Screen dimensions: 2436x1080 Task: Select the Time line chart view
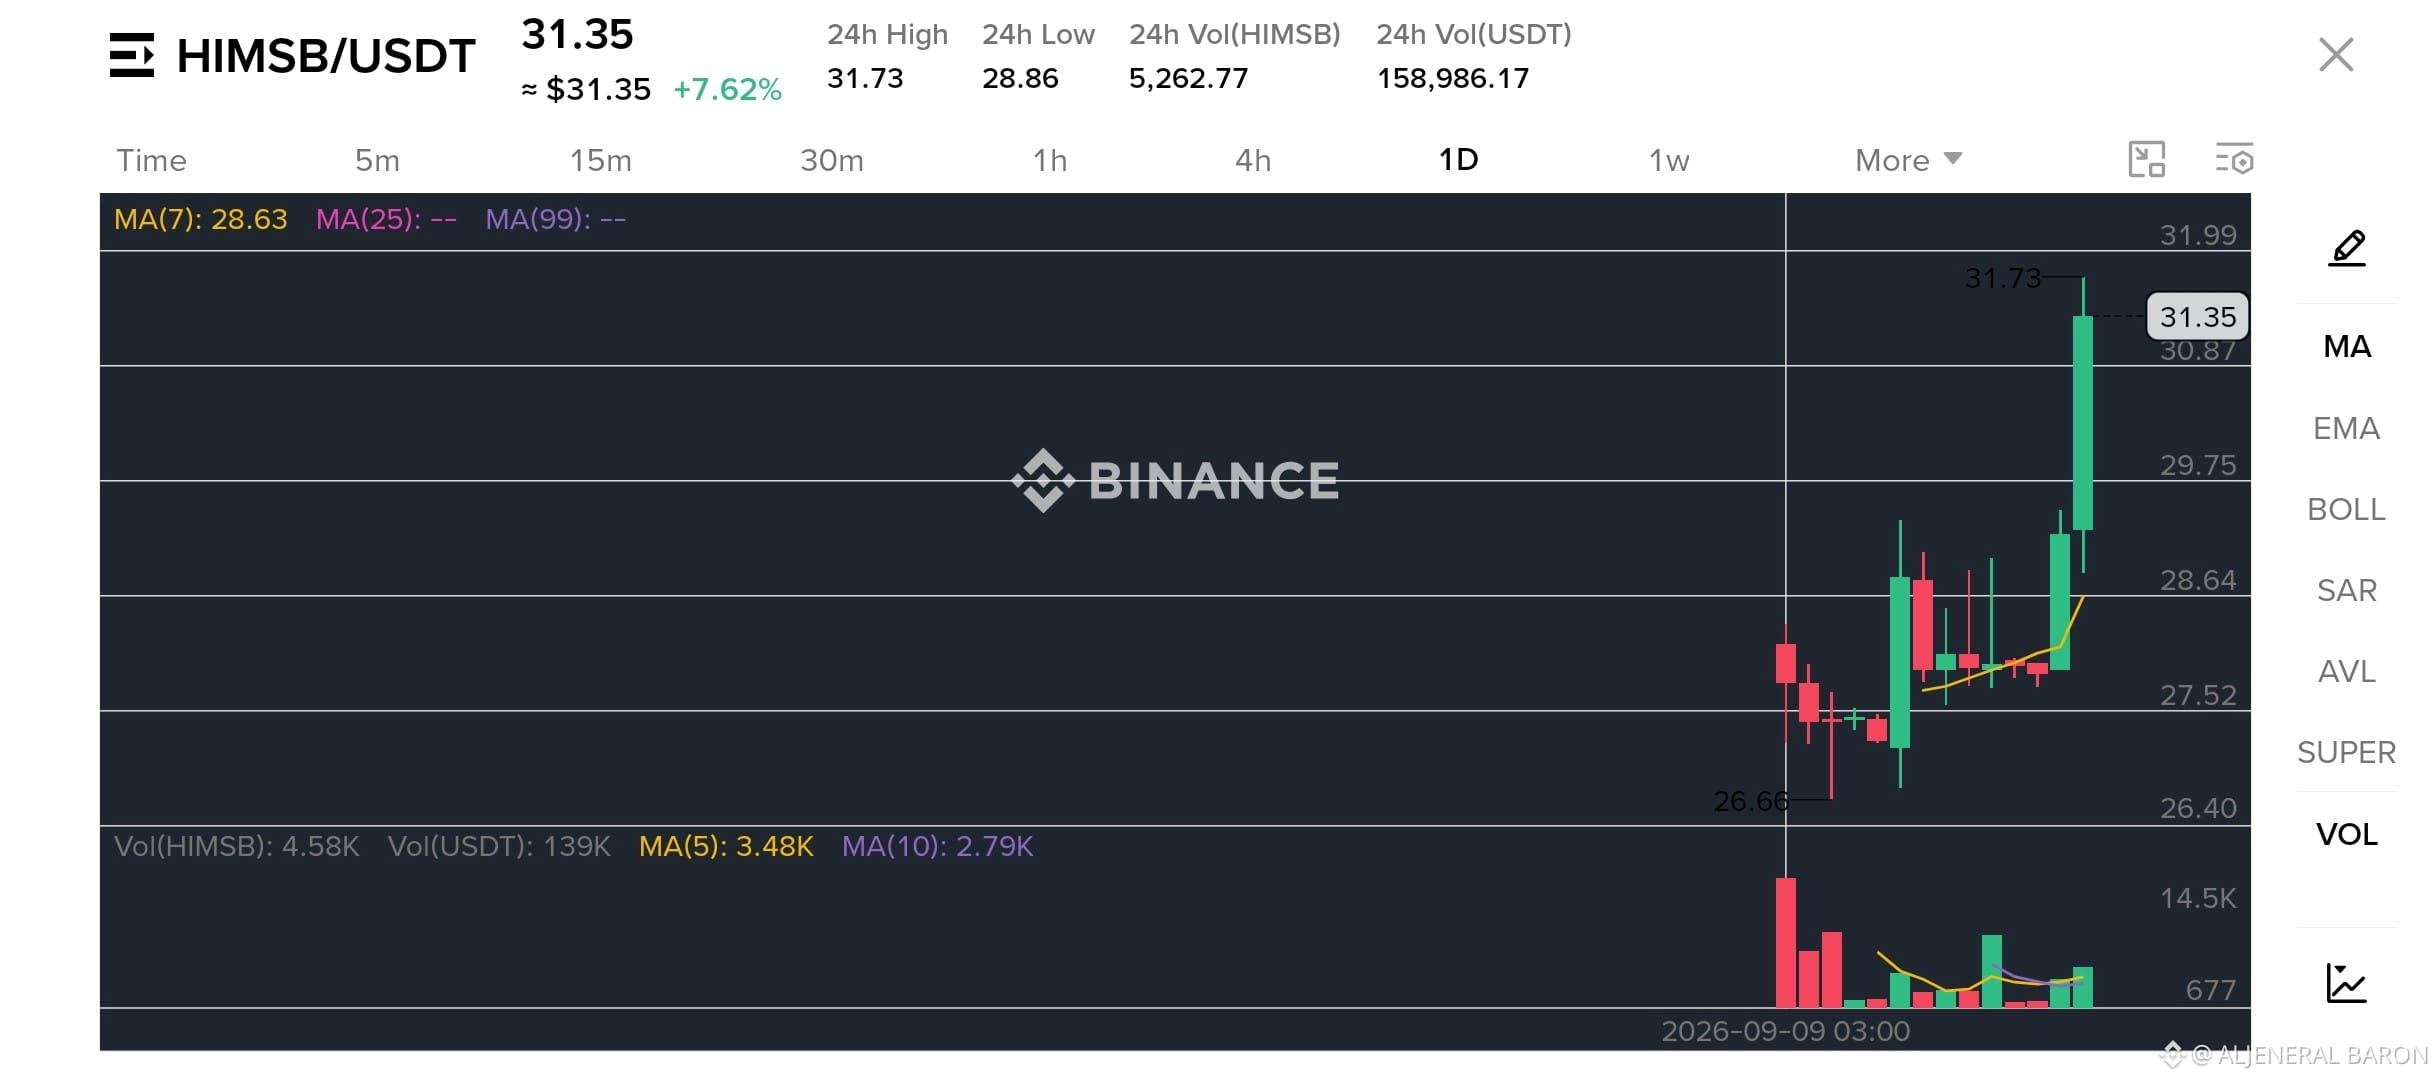click(151, 160)
